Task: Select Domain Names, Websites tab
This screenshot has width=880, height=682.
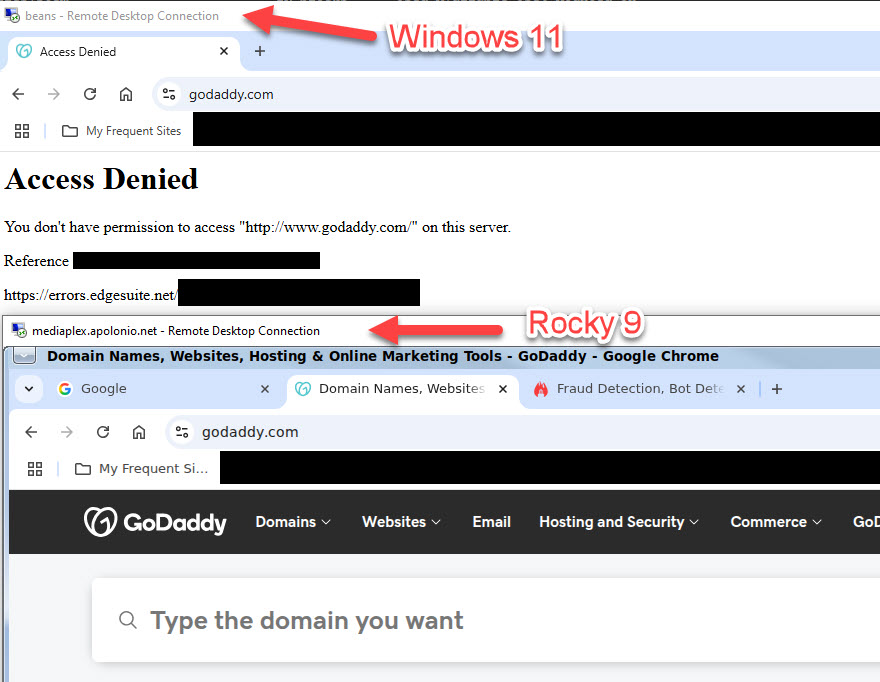Action: click(403, 389)
